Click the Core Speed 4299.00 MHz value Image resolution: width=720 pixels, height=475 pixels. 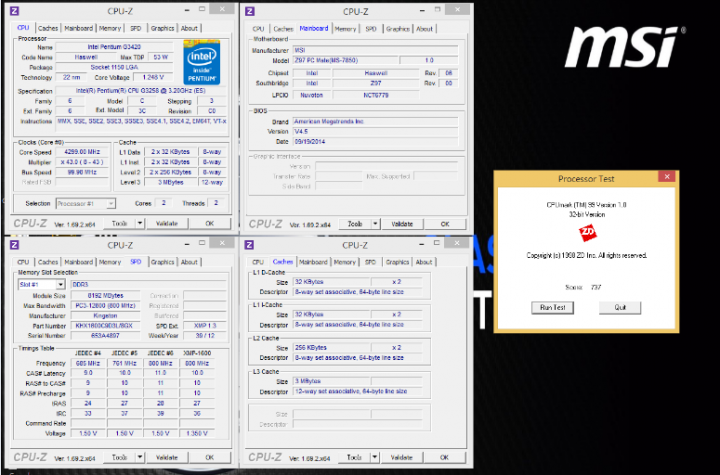click(x=82, y=152)
